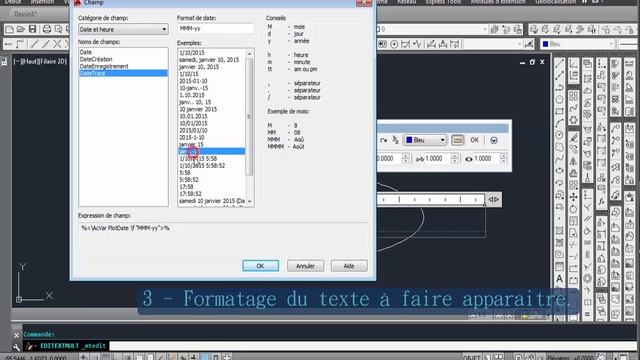Click the Annuler button
This screenshot has width=640, height=360.
305,266
